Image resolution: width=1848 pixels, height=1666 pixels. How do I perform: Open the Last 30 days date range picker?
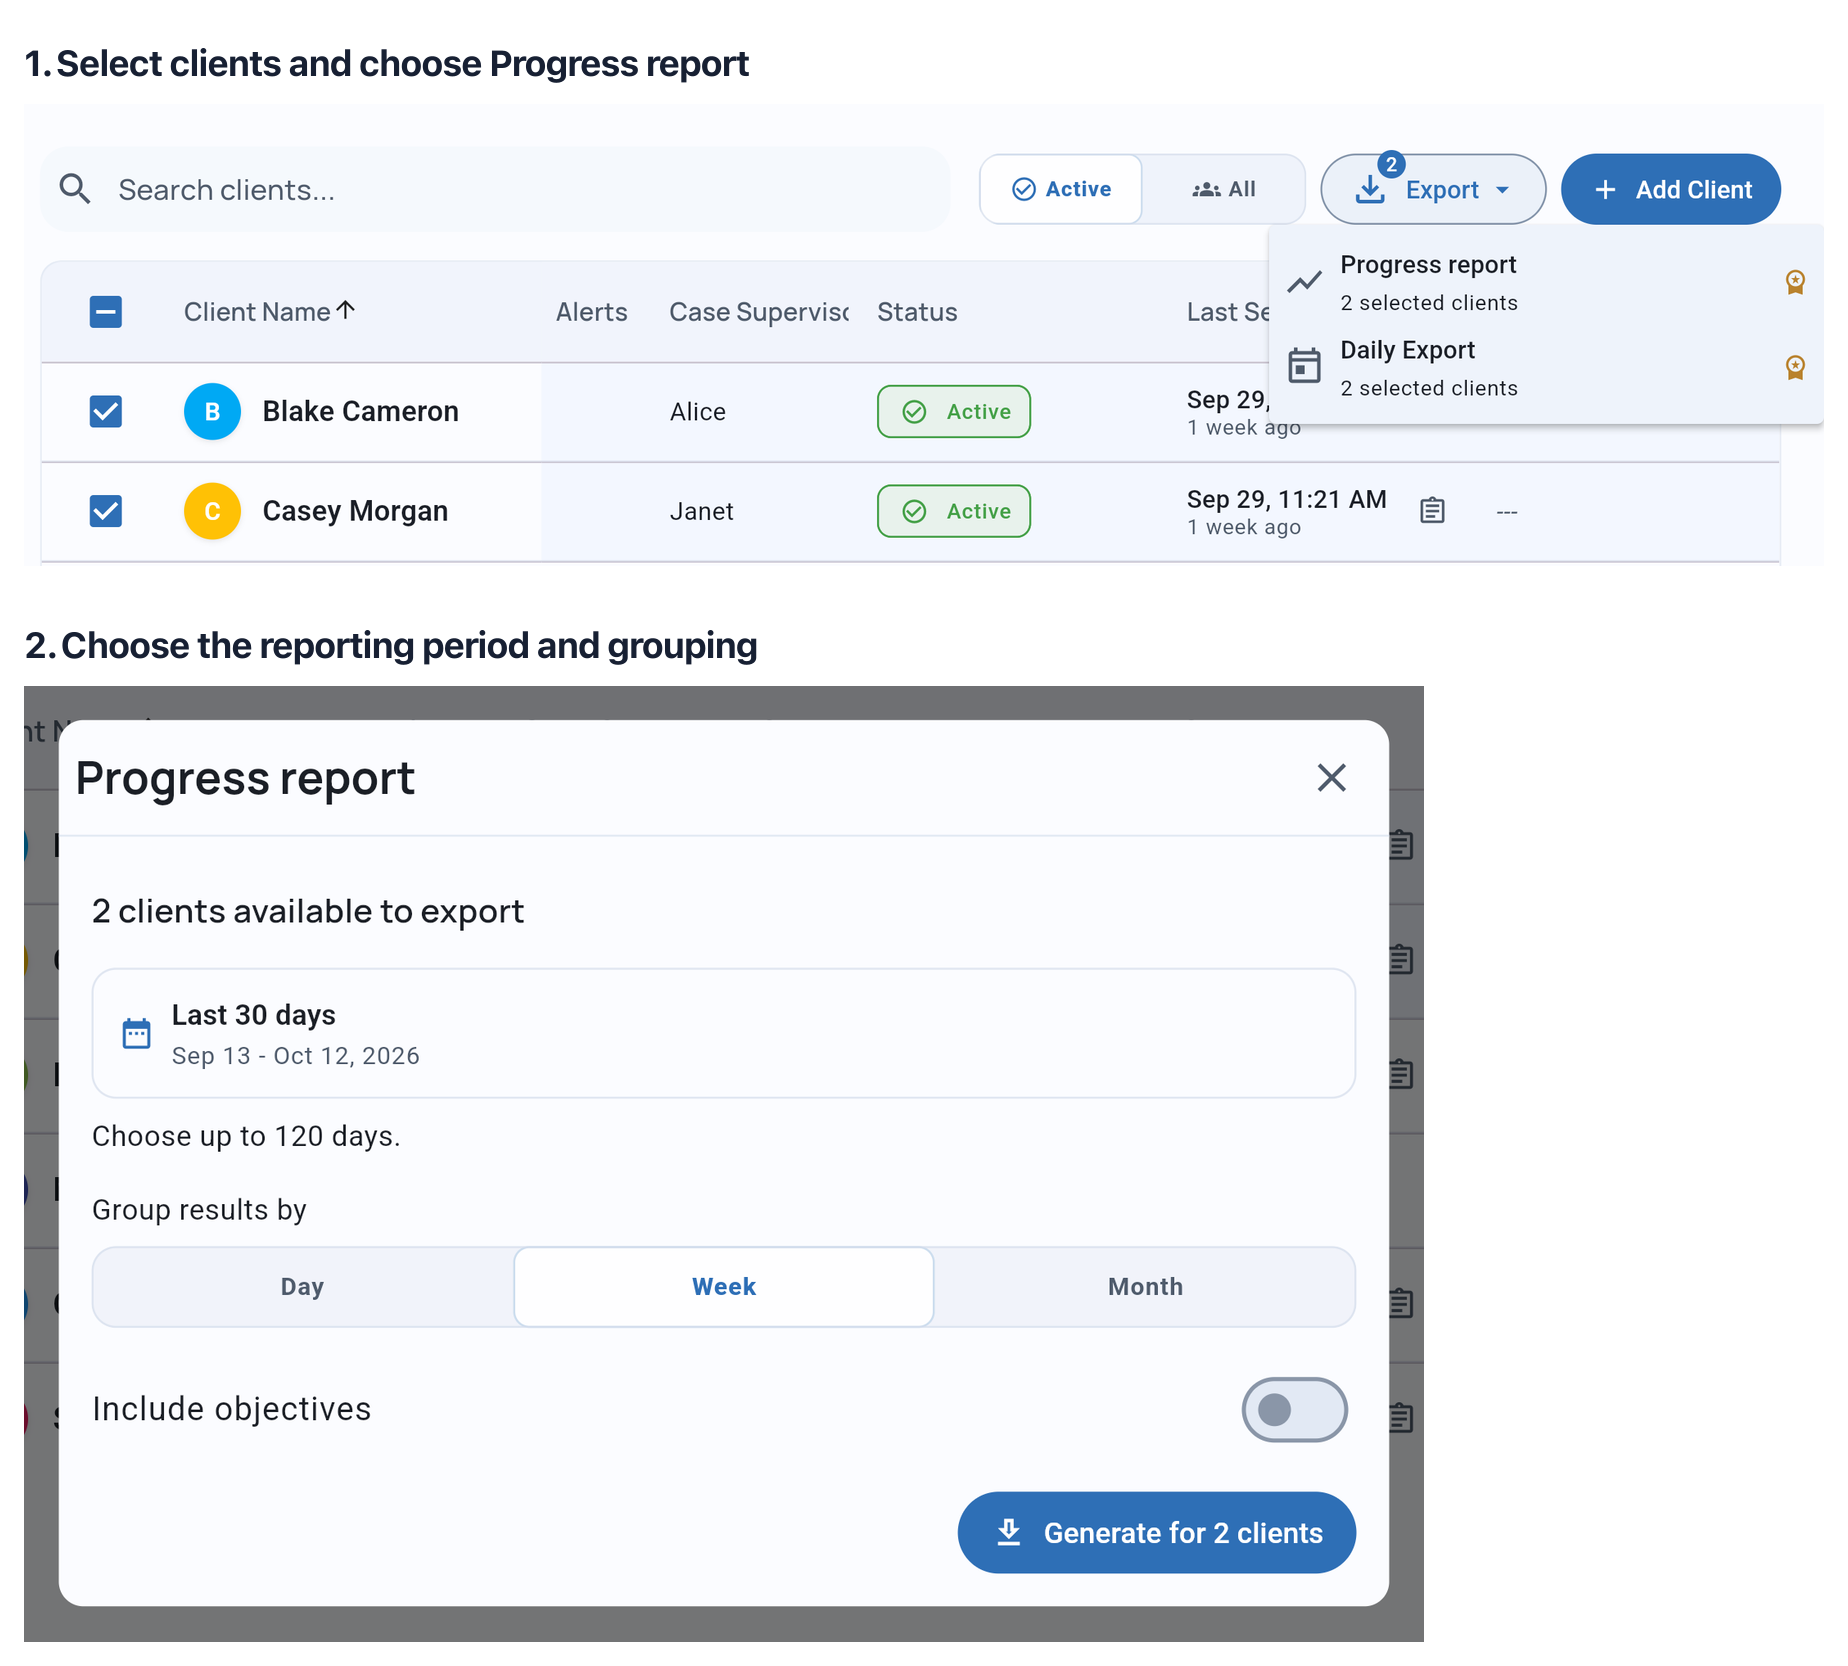(723, 1033)
